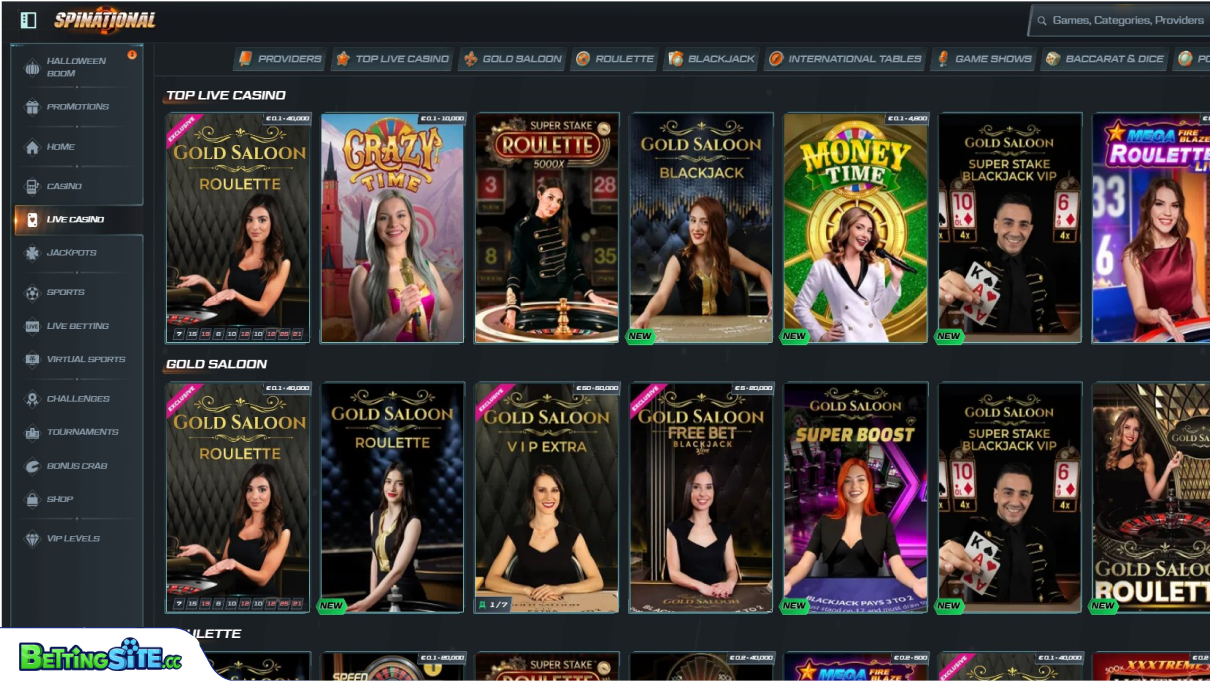Click the Live Betting icon in sidebar
The image size is (1210, 681).
33,325
